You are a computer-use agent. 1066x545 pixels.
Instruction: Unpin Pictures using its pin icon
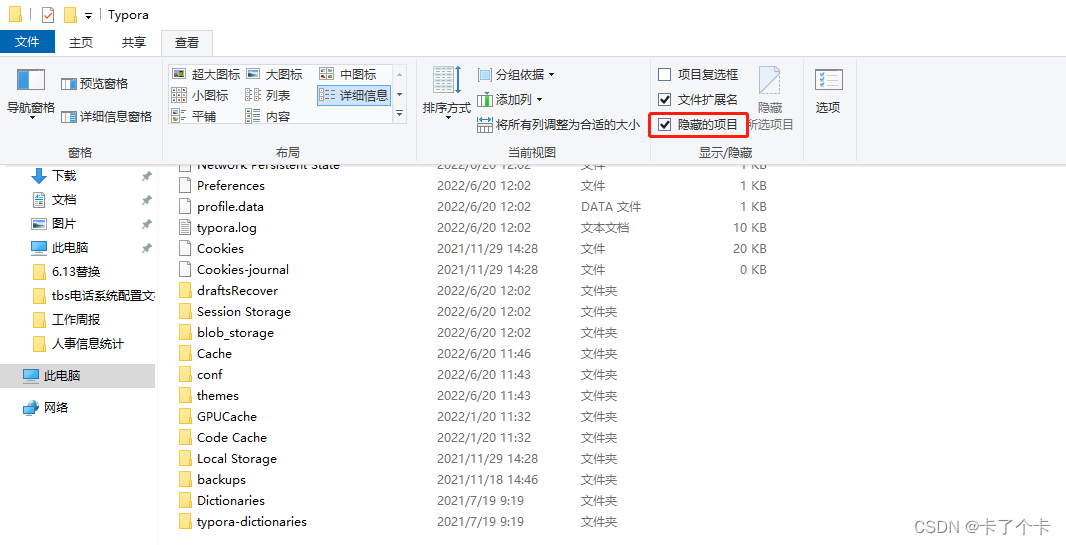146,224
